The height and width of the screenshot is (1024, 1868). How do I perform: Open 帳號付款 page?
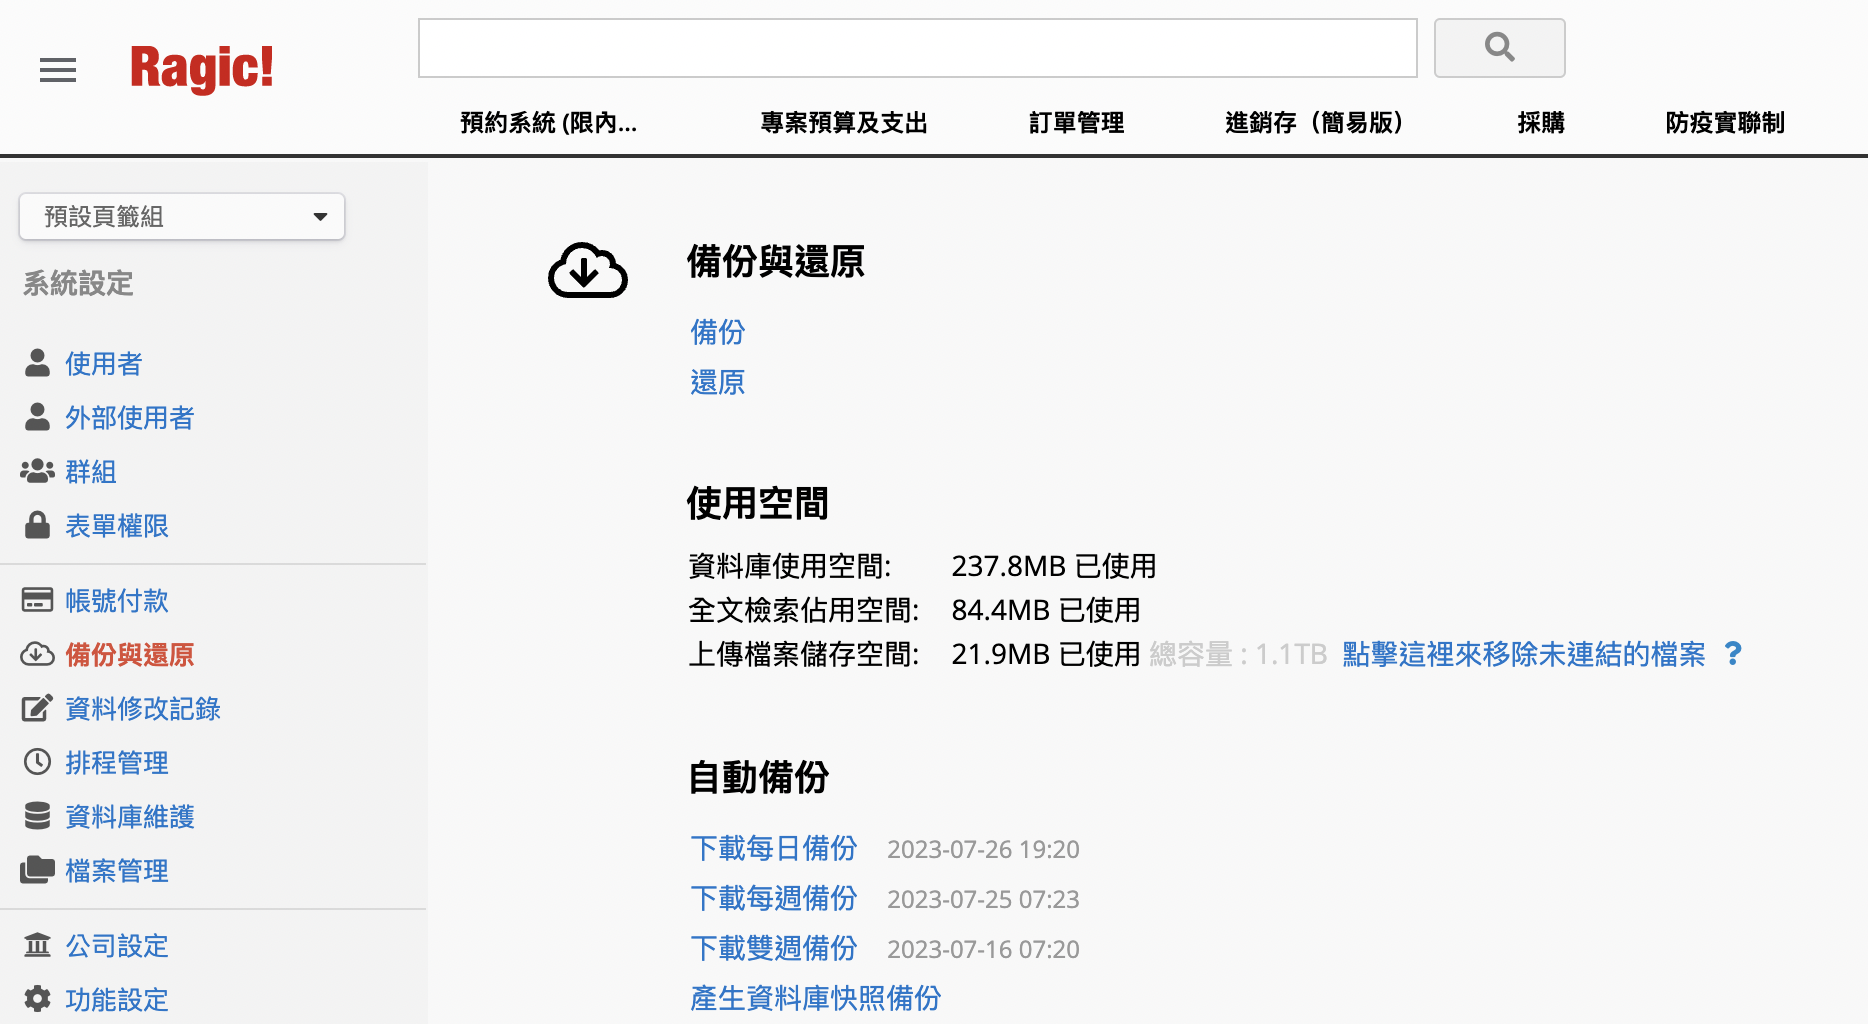click(x=117, y=600)
